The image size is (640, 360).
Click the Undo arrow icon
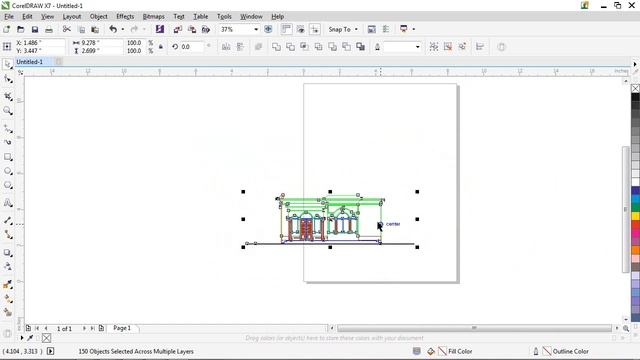pyautogui.click(x=113, y=29)
